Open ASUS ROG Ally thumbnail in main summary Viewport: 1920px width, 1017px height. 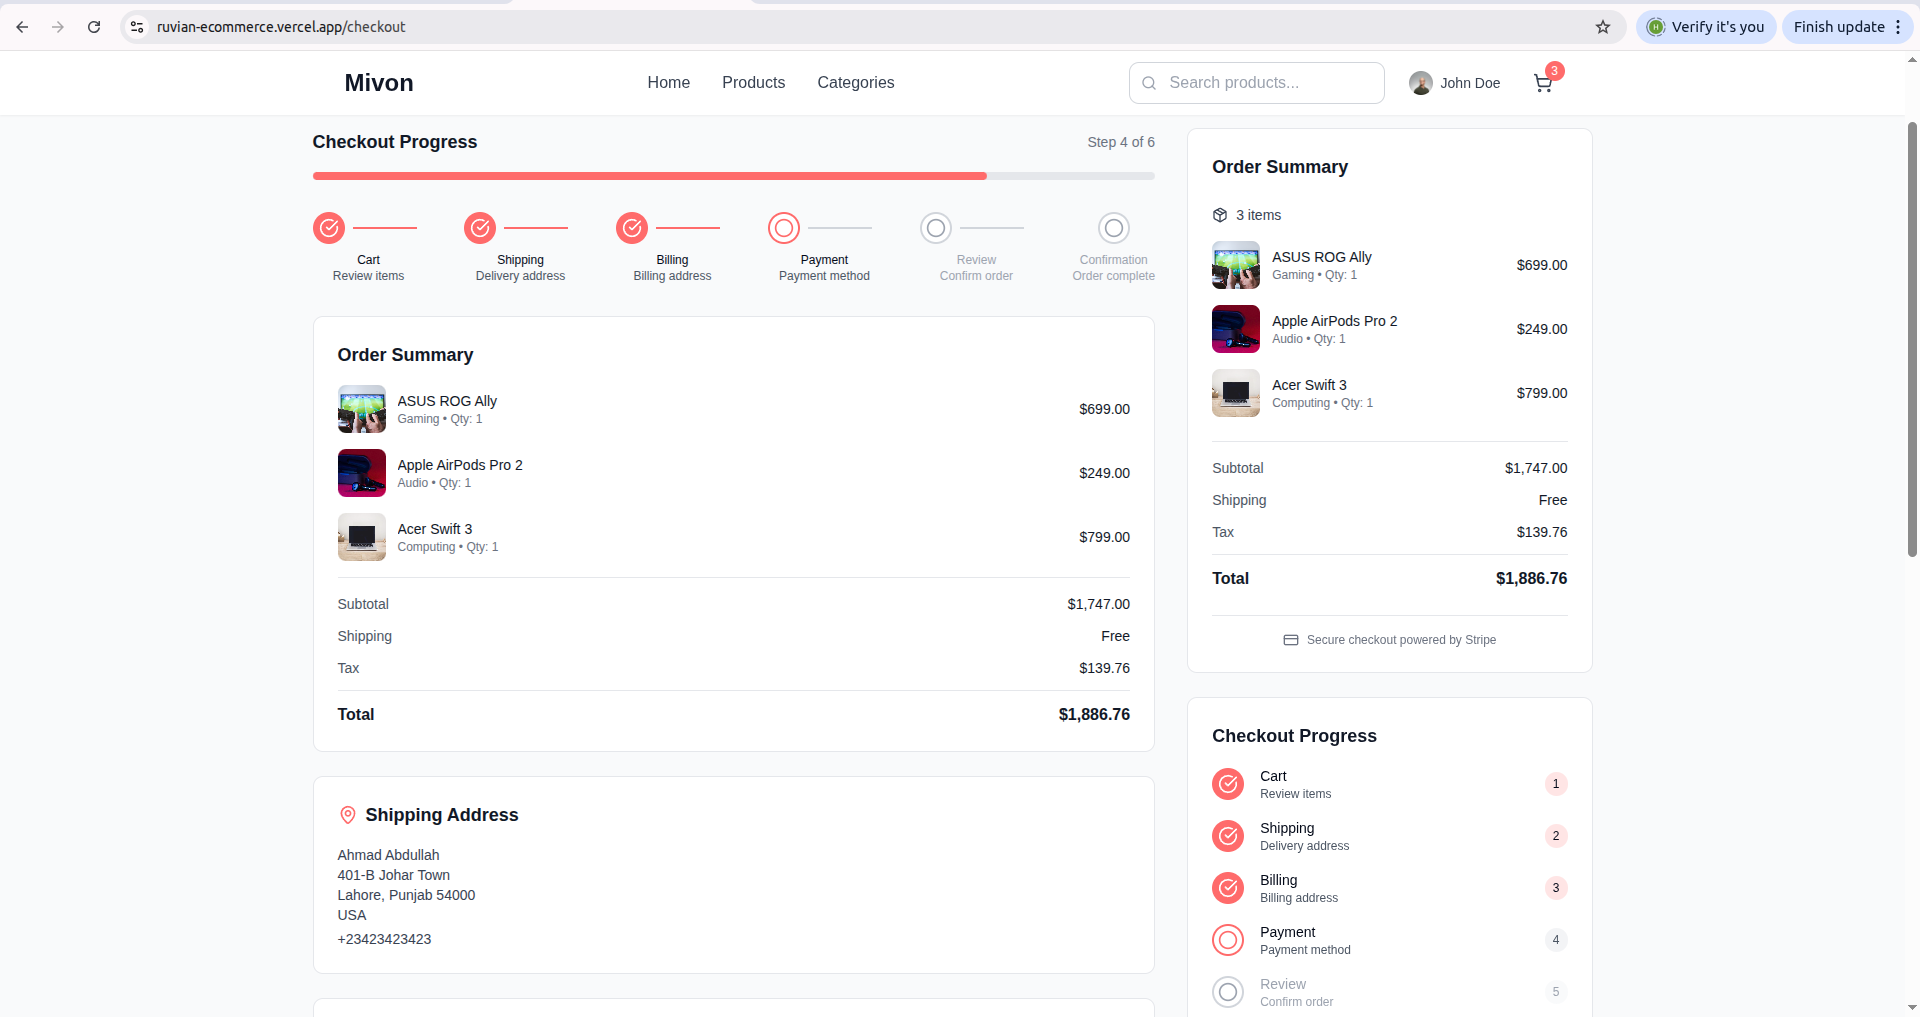point(362,409)
